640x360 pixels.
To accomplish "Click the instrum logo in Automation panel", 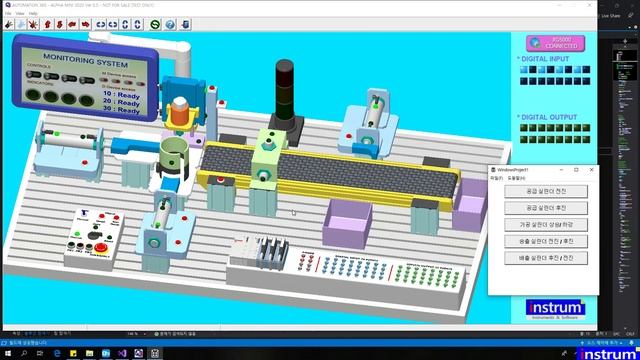I will pyautogui.click(x=555, y=309).
